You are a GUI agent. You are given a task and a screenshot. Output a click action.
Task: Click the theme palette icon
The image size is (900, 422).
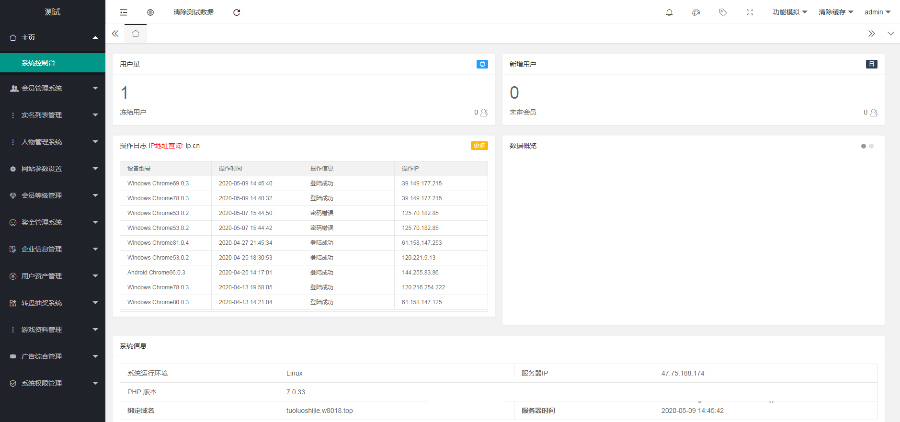696,12
